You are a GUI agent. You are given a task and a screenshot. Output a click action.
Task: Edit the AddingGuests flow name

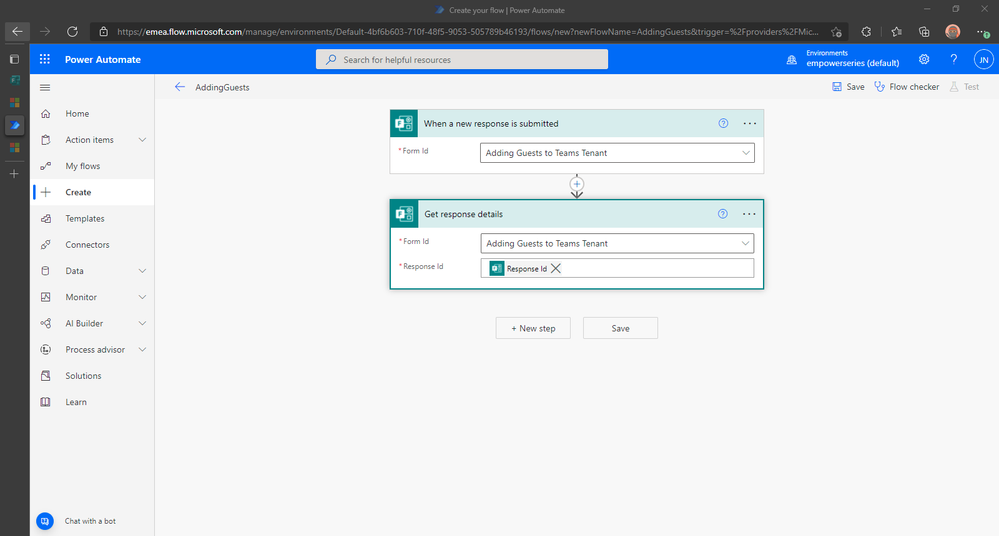(x=222, y=87)
